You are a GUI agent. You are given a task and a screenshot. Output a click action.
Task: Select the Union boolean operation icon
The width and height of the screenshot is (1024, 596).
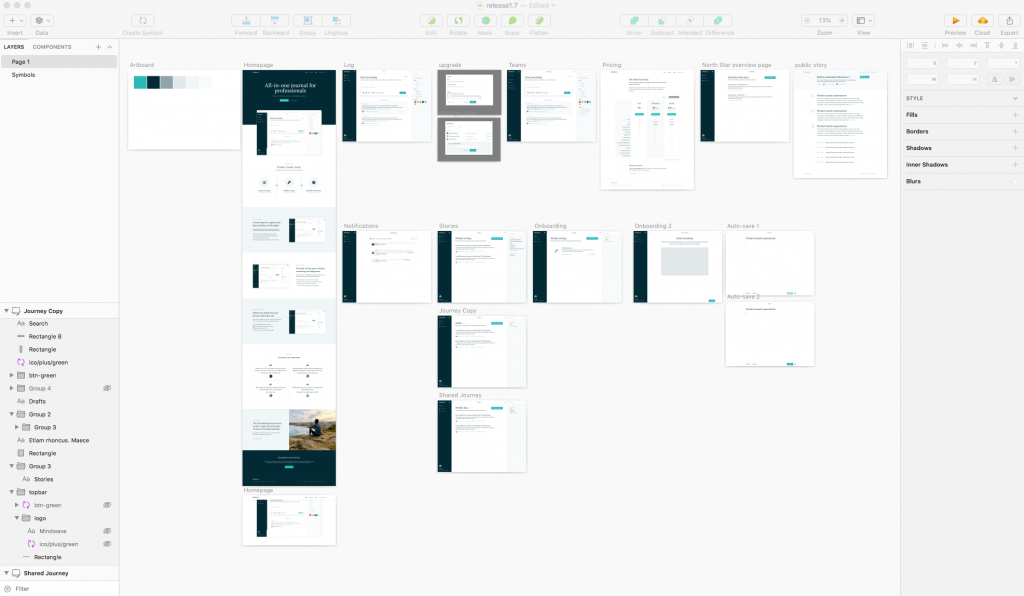tap(633, 21)
